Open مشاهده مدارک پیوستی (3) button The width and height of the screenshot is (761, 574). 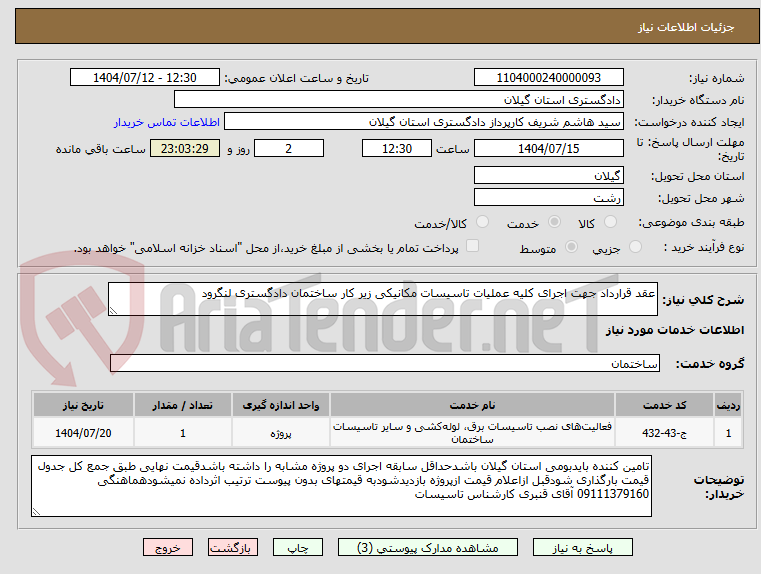click(x=428, y=547)
